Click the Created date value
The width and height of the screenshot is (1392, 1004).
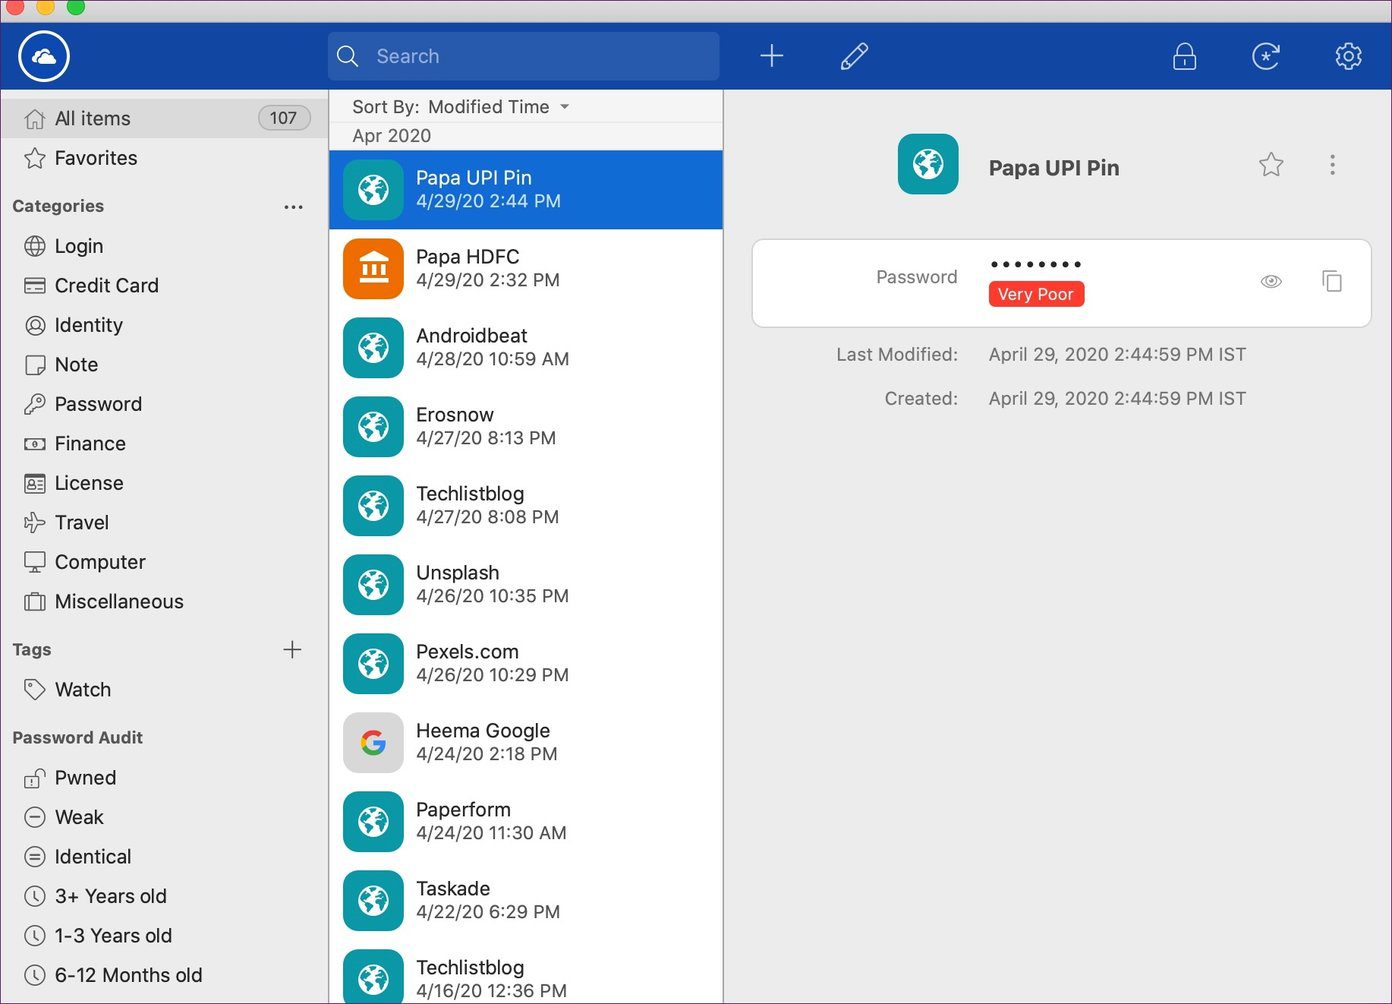click(1117, 399)
